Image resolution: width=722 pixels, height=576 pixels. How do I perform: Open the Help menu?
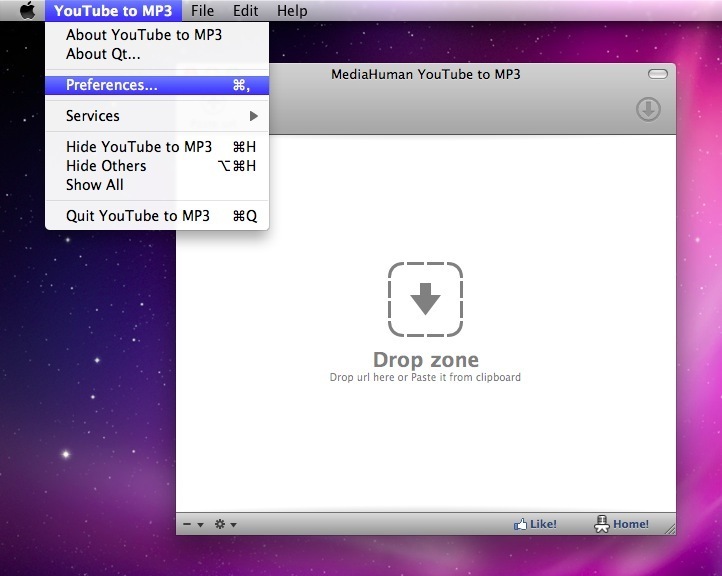(292, 11)
